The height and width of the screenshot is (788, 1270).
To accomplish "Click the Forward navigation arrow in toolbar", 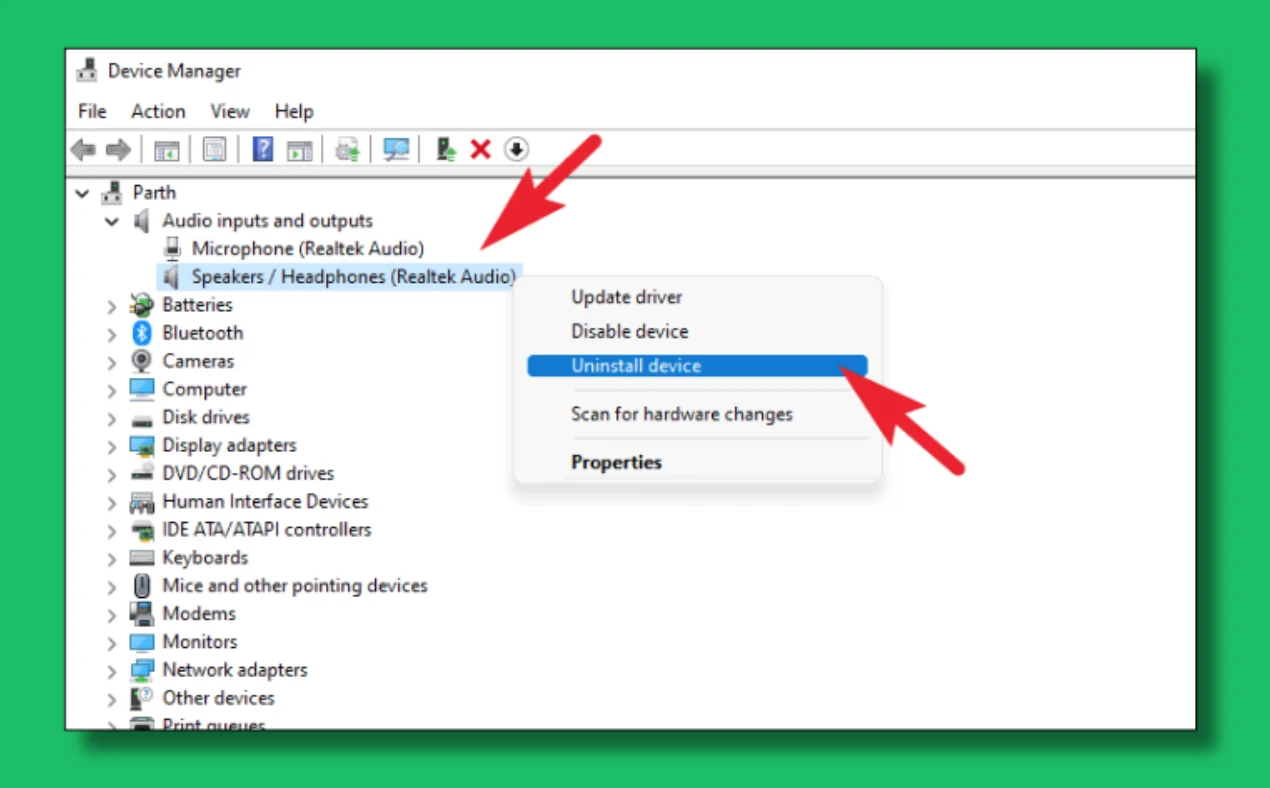I will point(118,149).
